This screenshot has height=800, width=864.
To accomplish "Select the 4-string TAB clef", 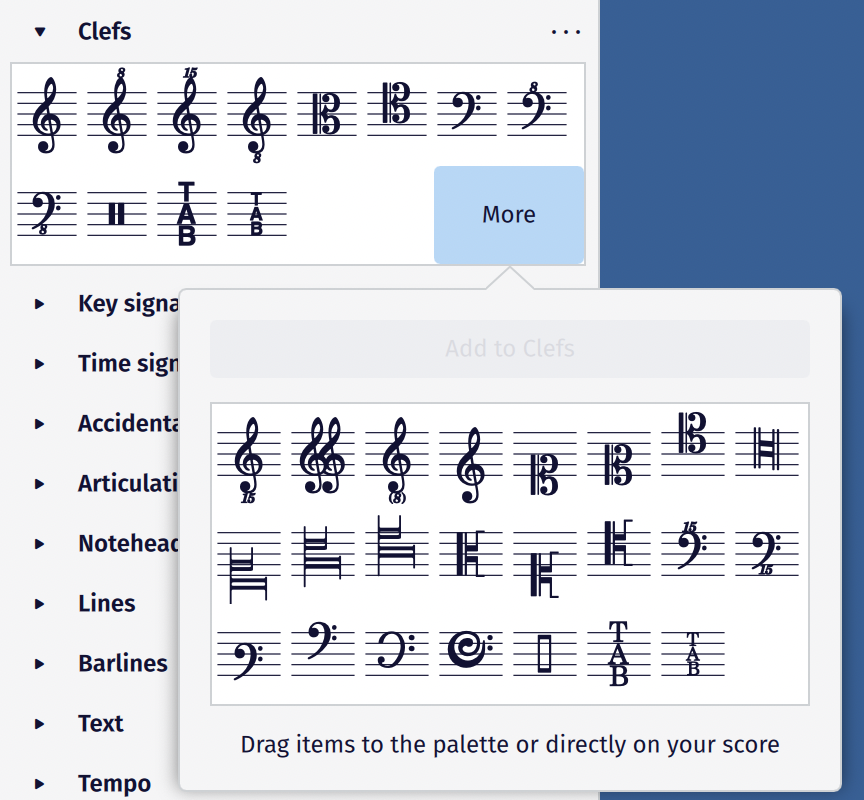I will (256, 210).
